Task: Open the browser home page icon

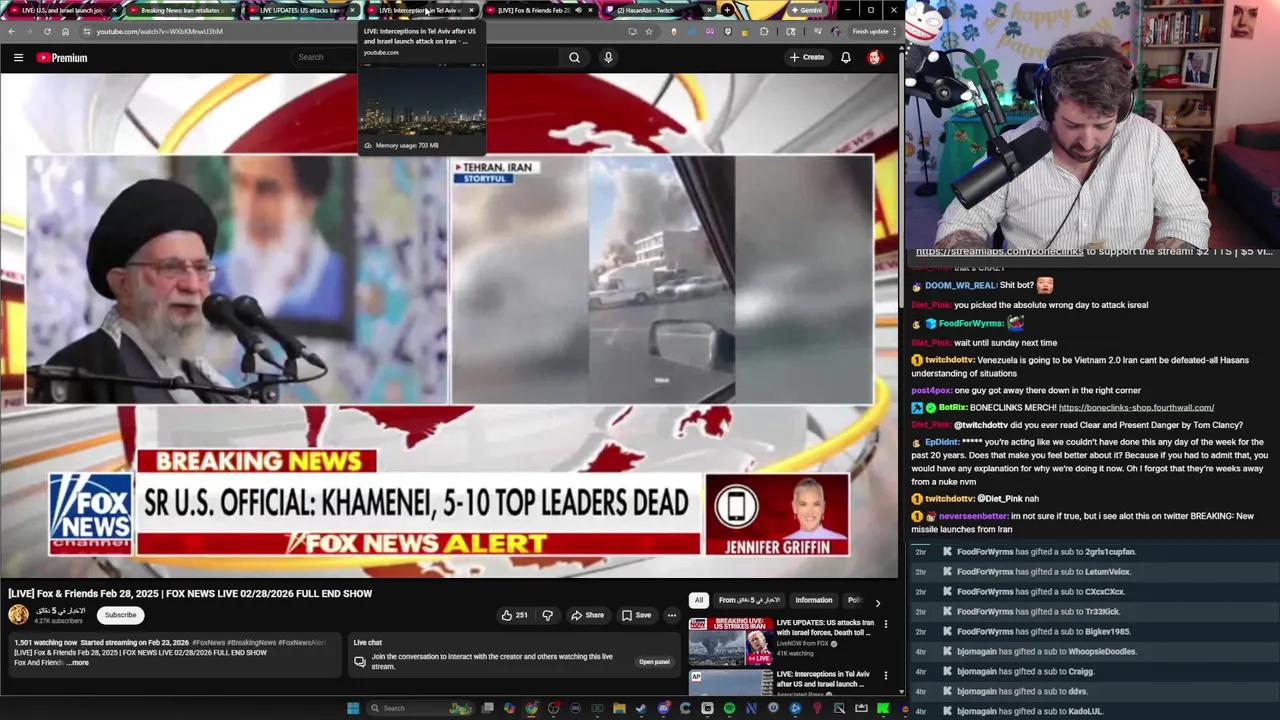Action: point(65,31)
